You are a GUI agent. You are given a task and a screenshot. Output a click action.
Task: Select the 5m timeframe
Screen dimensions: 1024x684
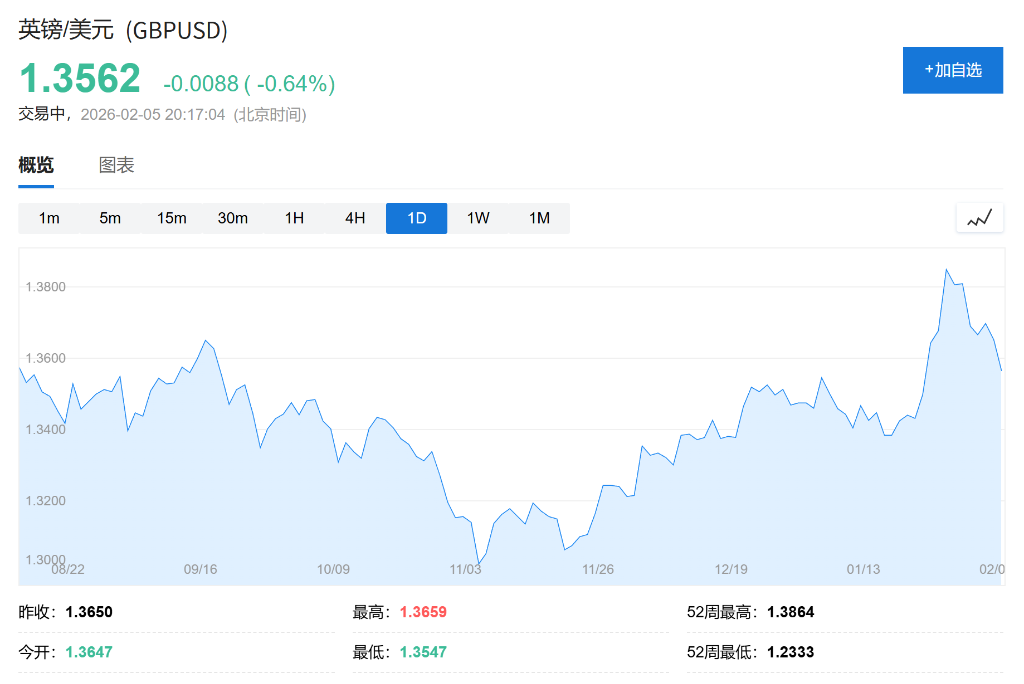[x=110, y=218]
